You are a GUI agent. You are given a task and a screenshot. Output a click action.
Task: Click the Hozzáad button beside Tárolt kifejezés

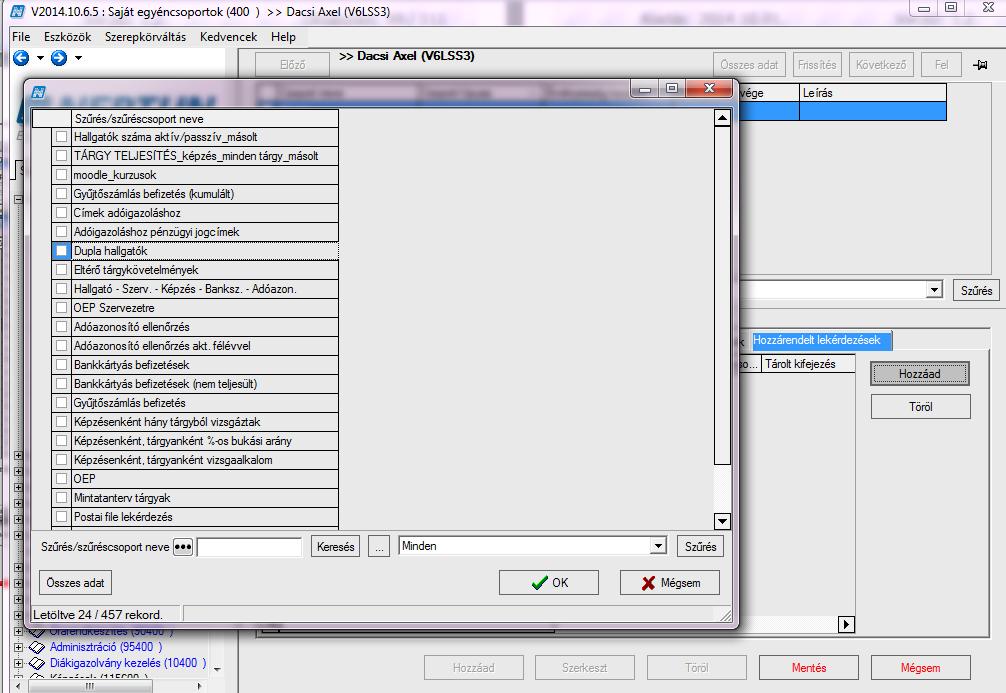point(919,373)
